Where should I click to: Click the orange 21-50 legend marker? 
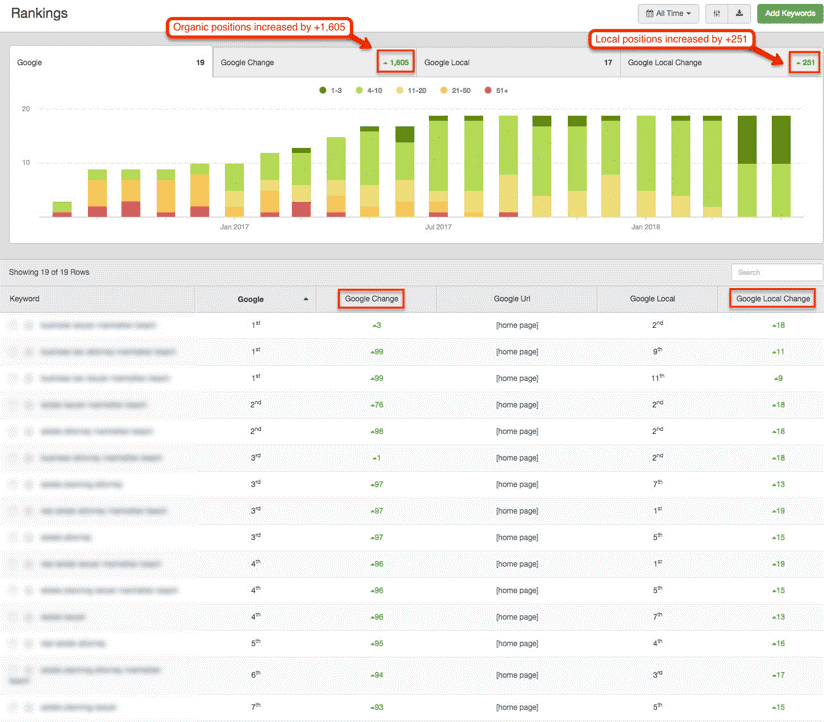[447, 90]
